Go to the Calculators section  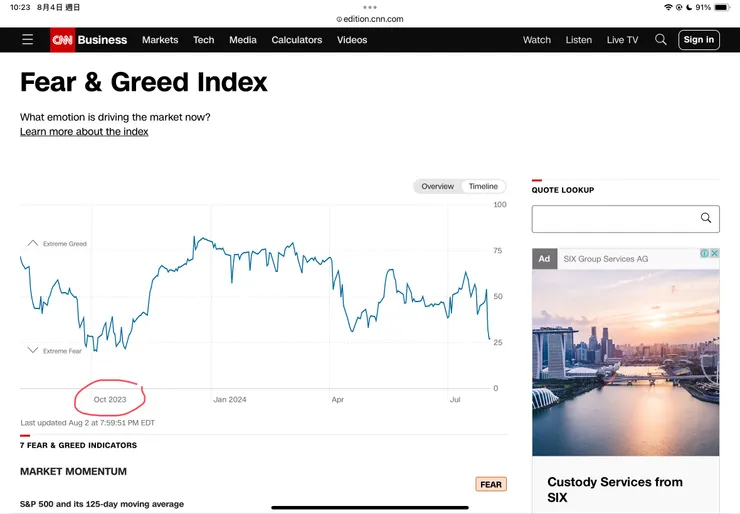(x=297, y=40)
